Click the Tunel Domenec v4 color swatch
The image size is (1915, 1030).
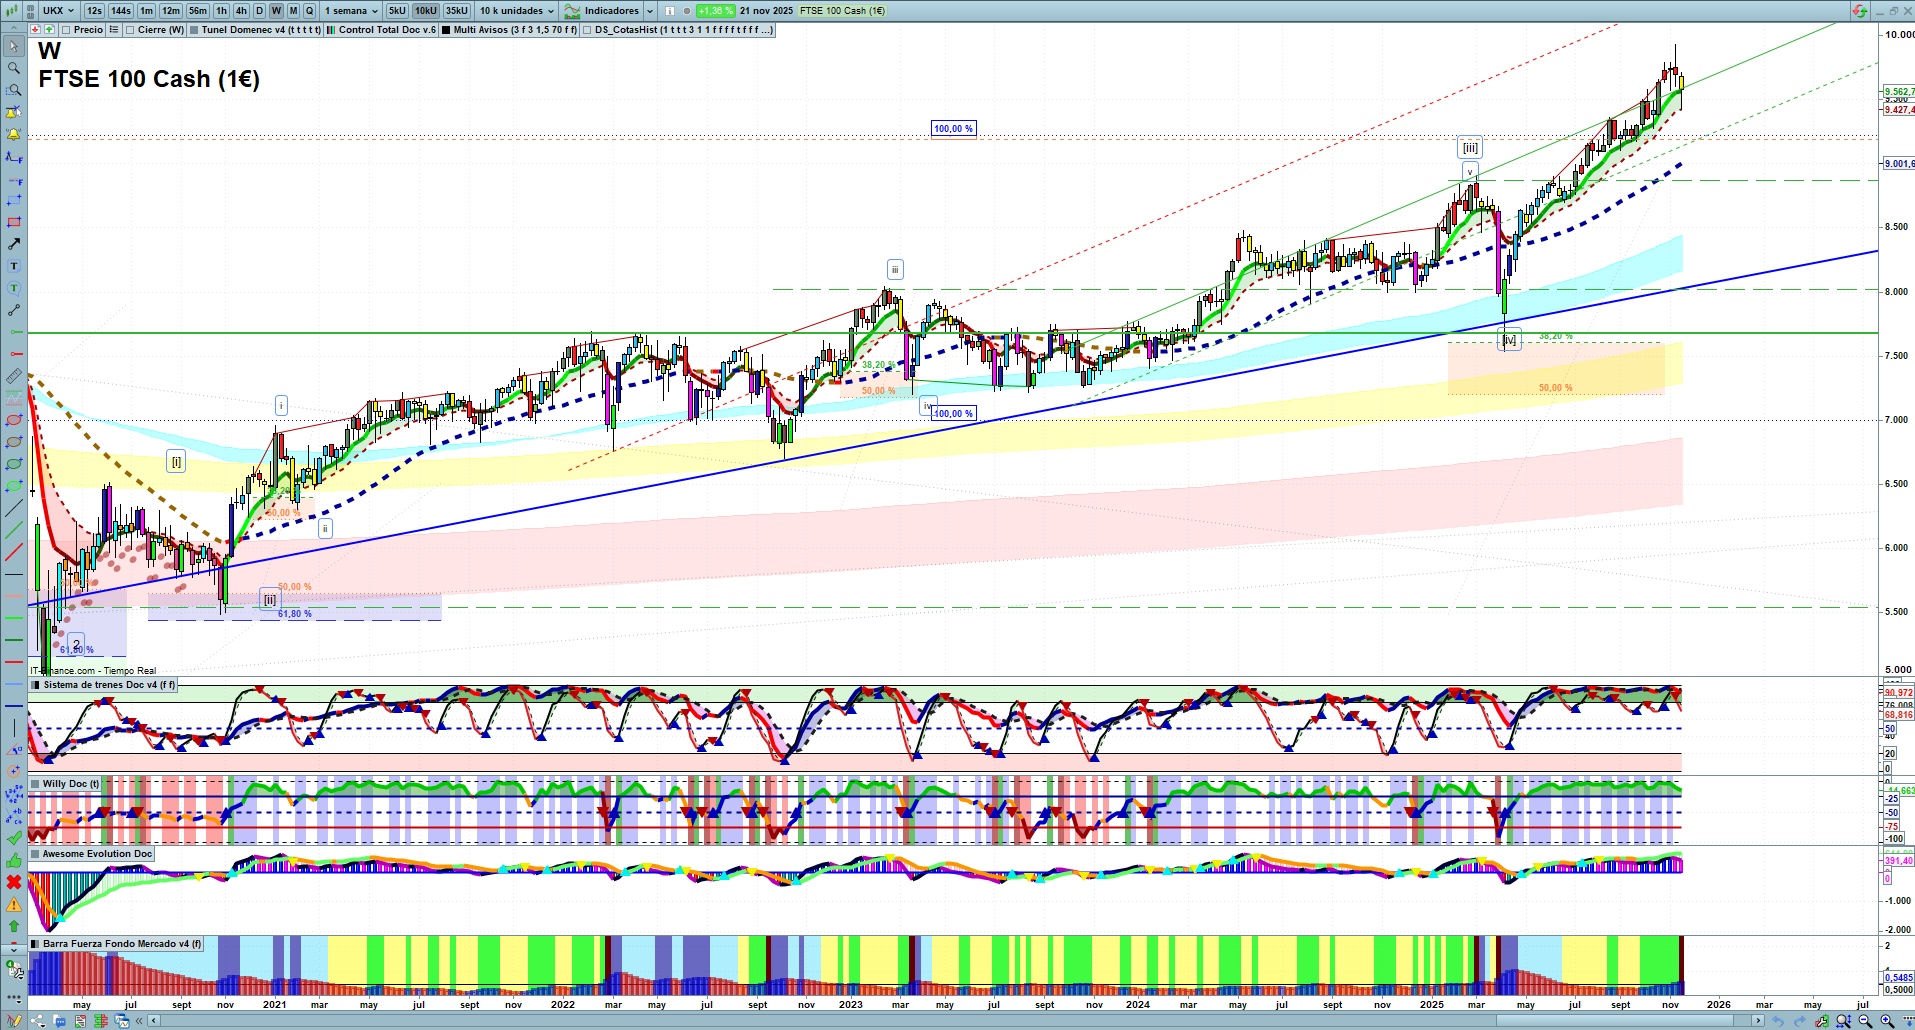[x=195, y=30]
